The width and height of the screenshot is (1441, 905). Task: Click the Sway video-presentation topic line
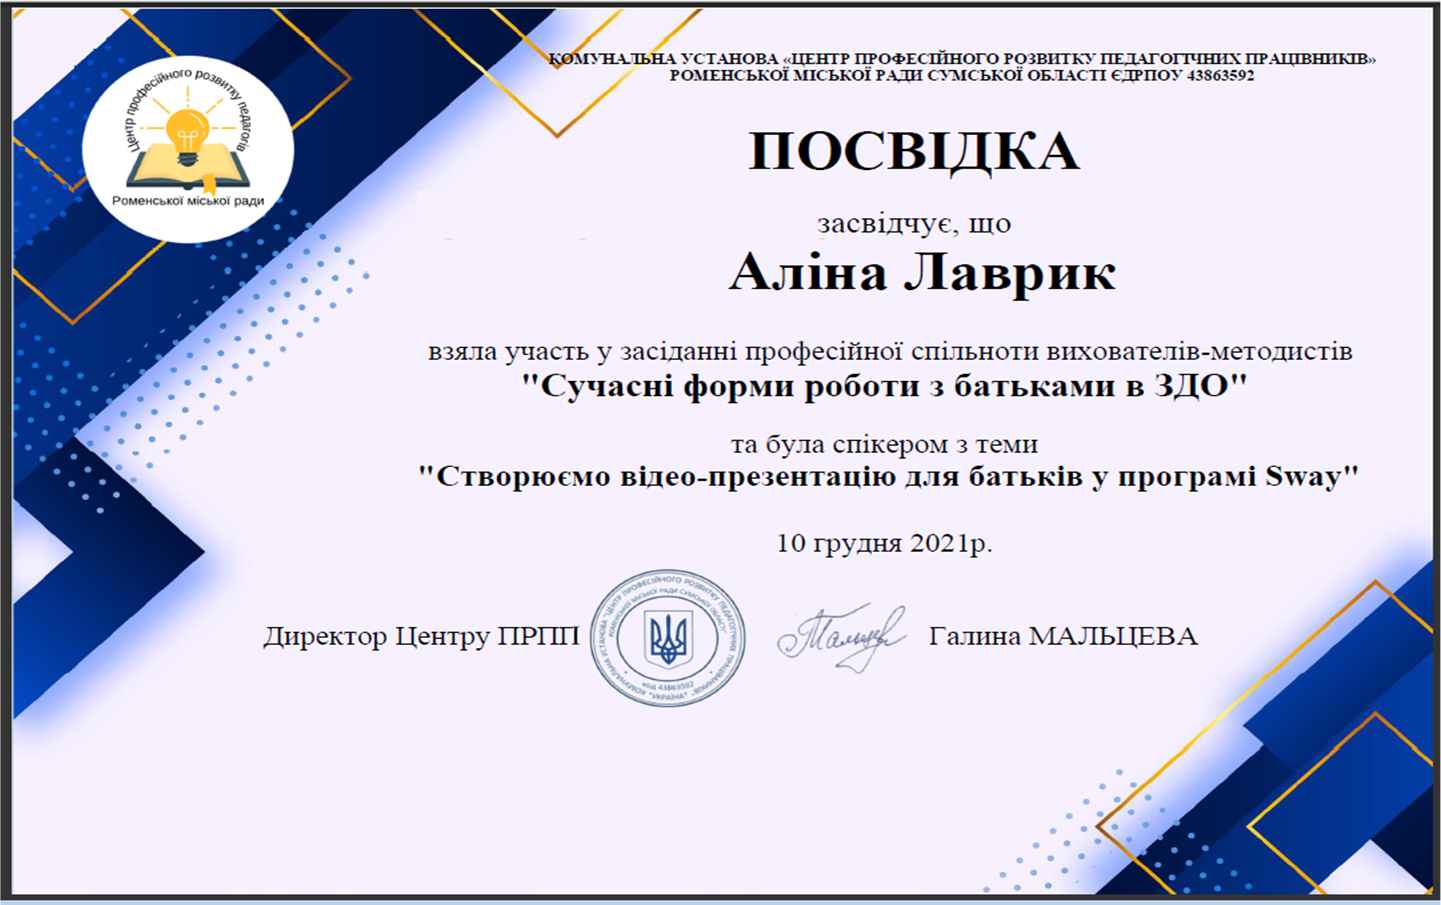click(x=888, y=476)
